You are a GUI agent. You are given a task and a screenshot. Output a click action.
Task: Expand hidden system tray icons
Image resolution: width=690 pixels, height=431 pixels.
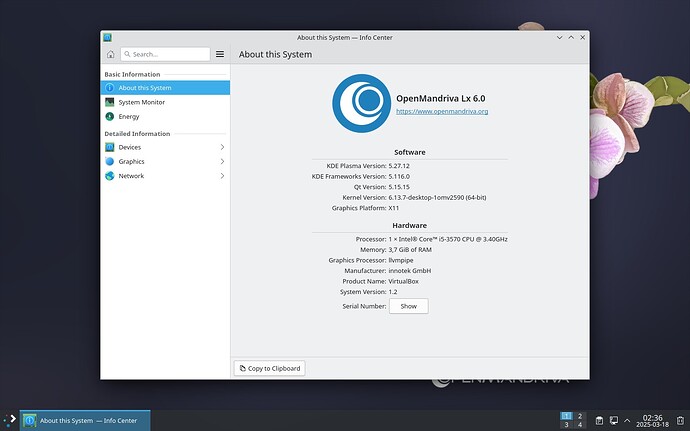(x=627, y=420)
